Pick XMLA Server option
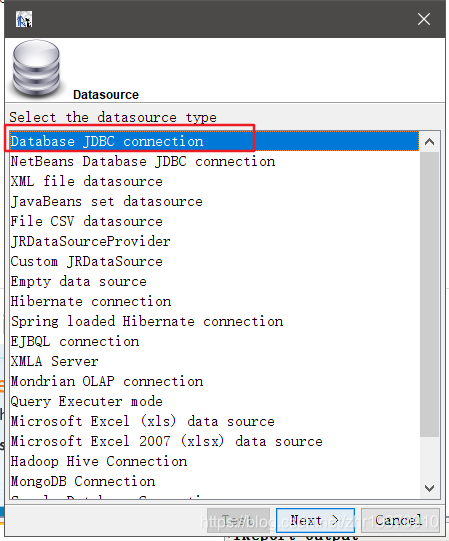 pos(214,361)
